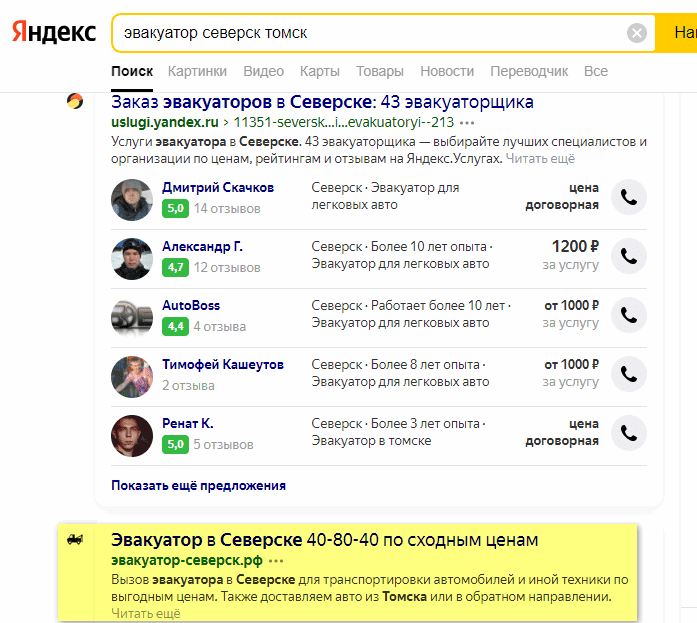Open Дмитрий Скачков avatar photo
The width and height of the screenshot is (697, 623).
tap(132, 200)
